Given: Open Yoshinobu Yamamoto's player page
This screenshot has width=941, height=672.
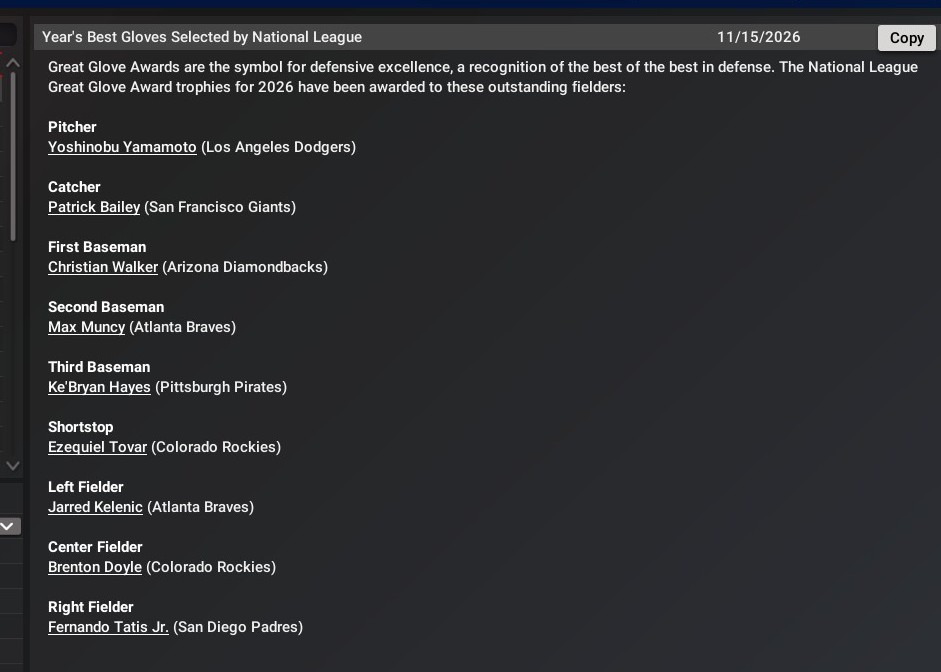Looking at the screenshot, I should tap(122, 147).
